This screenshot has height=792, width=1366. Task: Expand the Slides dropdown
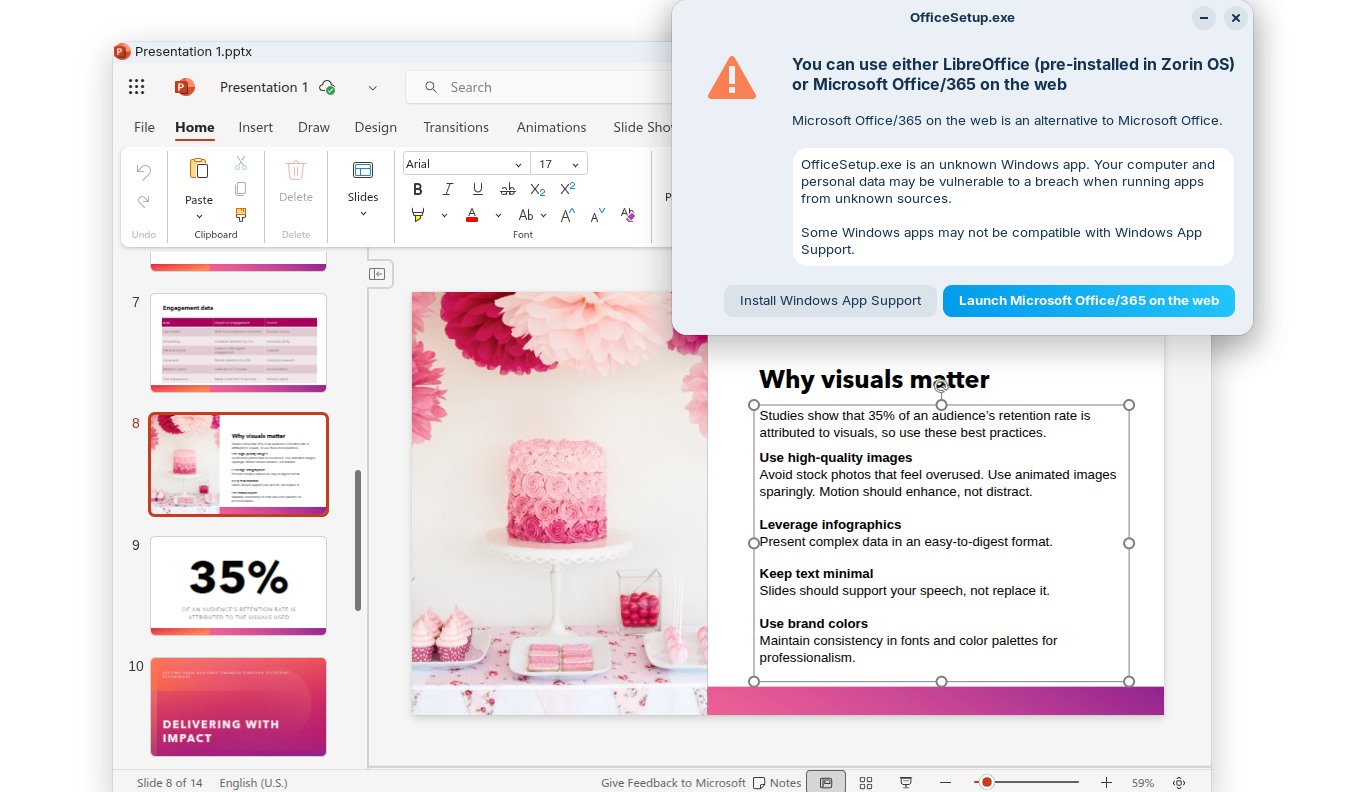pos(362,212)
